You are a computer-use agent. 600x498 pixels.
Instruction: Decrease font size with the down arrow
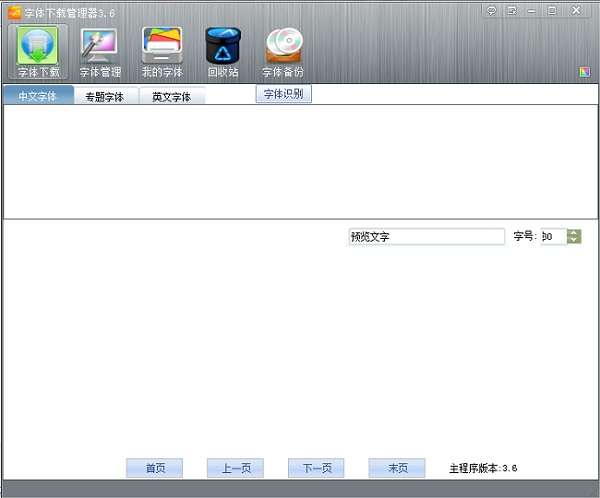[x=574, y=240]
